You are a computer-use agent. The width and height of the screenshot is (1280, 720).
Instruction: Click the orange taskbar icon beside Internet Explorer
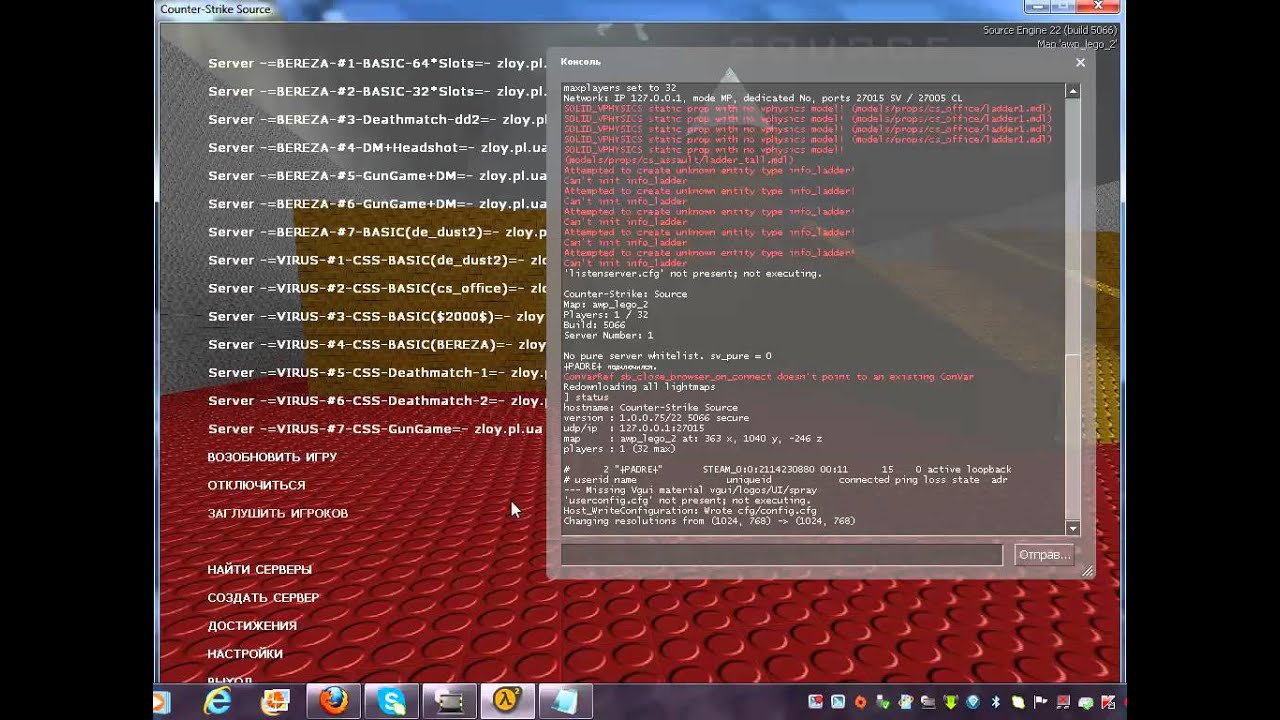click(x=275, y=702)
